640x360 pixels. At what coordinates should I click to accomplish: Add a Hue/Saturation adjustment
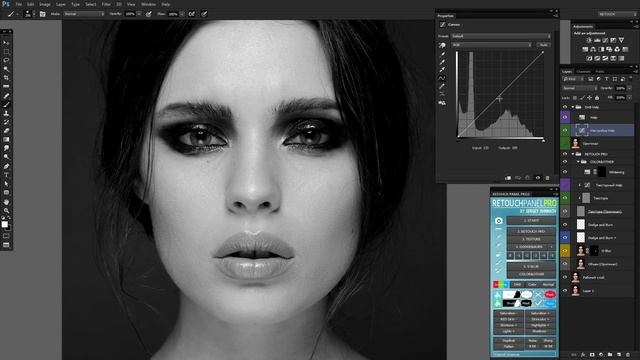point(585,49)
